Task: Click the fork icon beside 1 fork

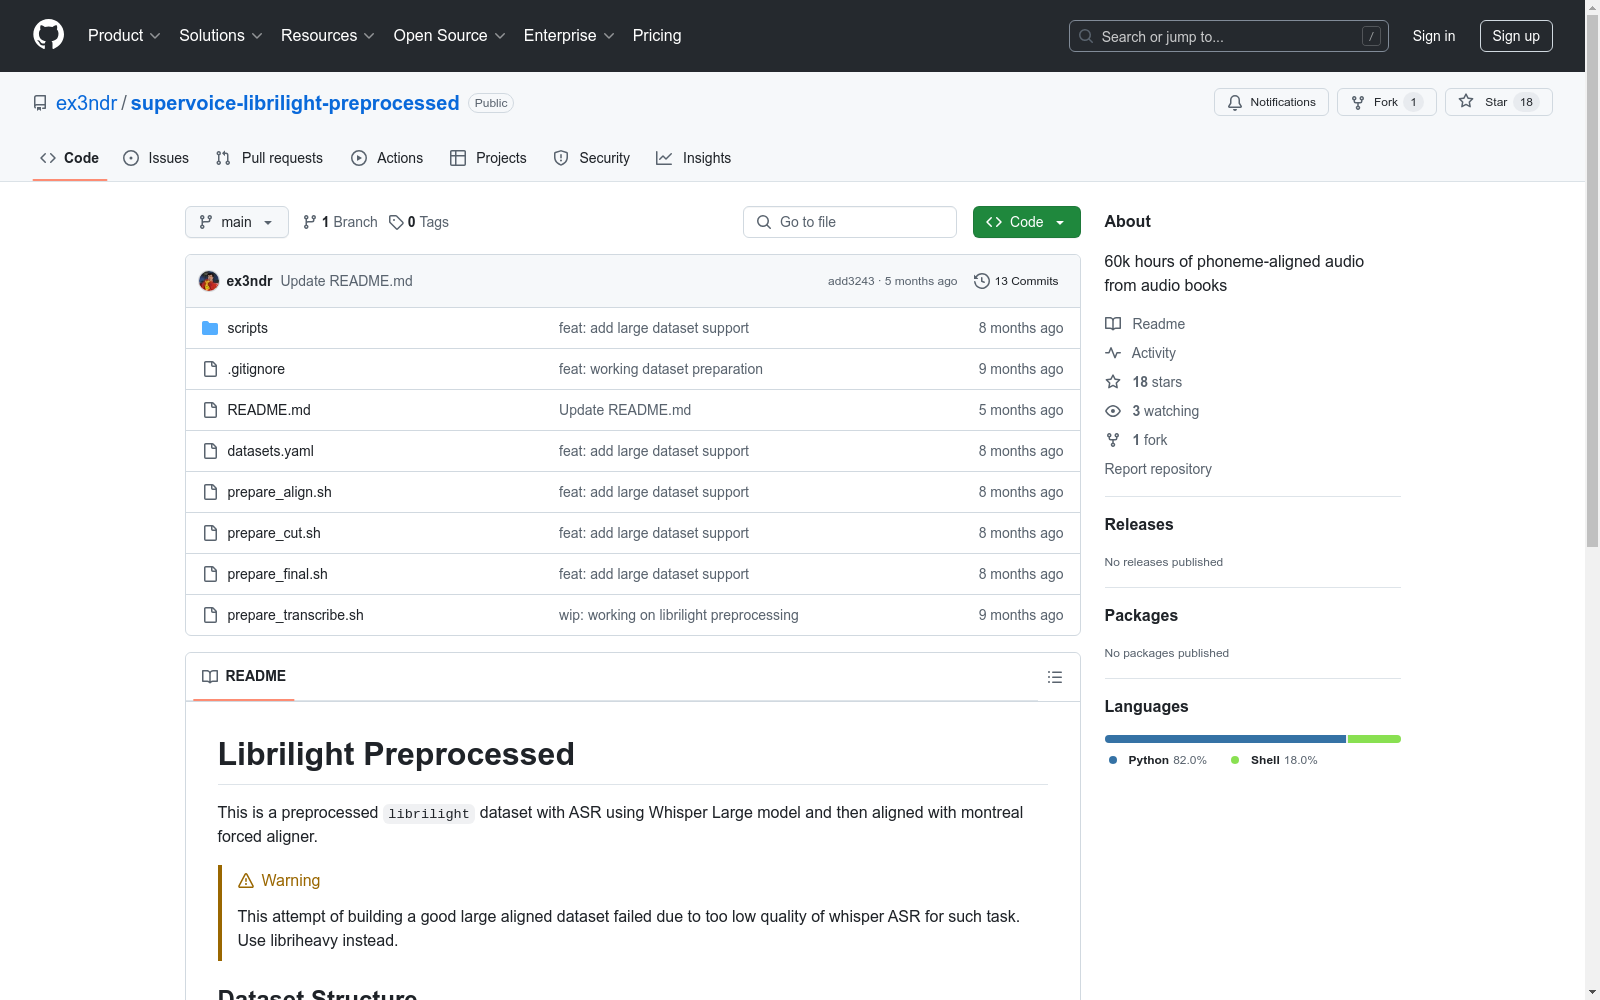Action: click(x=1113, y=440)
